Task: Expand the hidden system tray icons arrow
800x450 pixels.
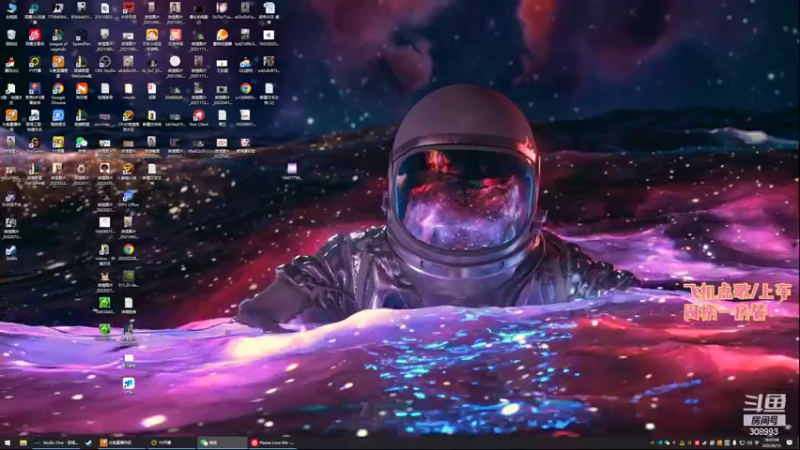Action: (653, 443)
